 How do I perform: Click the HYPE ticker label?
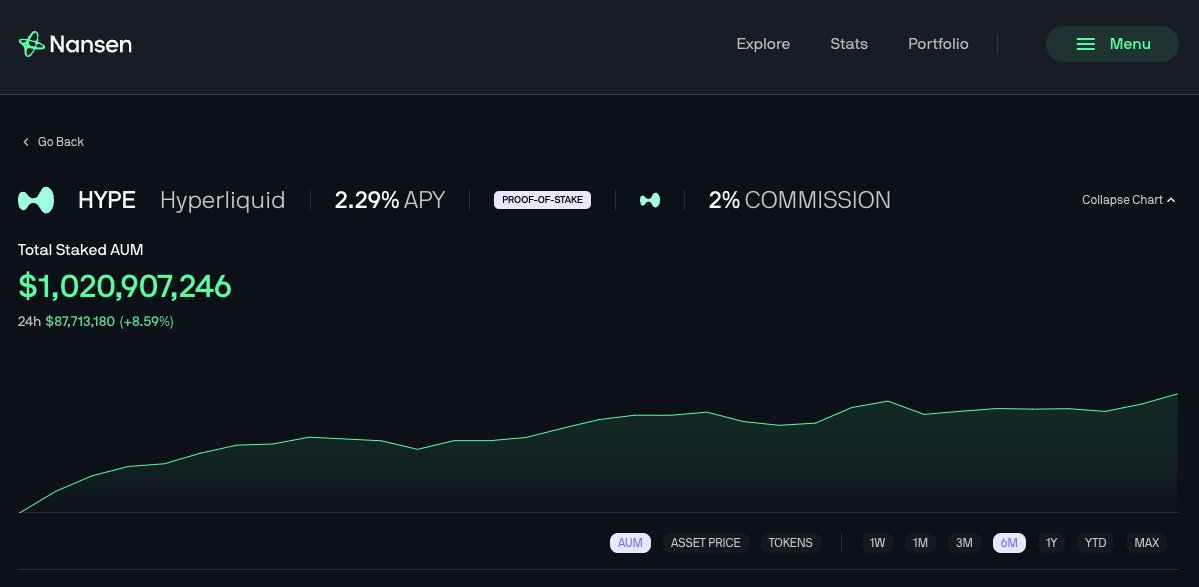coord(106,200)
